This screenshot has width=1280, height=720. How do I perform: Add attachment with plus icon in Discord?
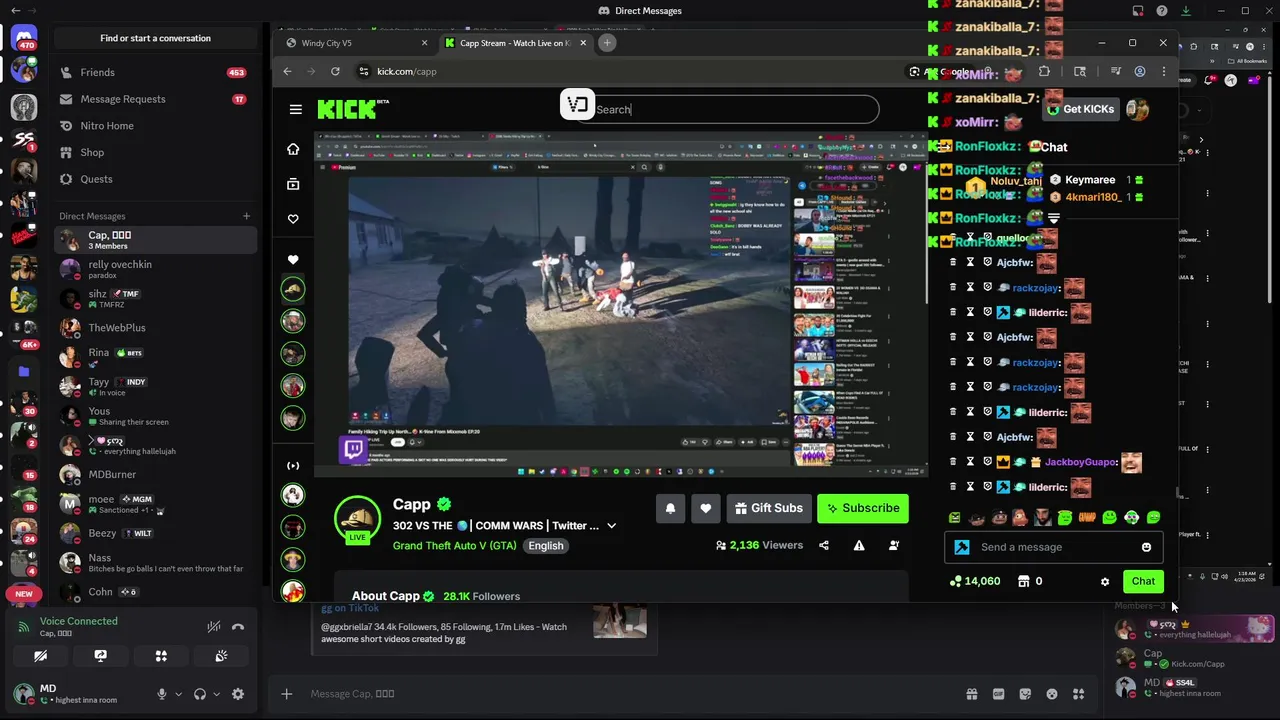pos(286,694)
